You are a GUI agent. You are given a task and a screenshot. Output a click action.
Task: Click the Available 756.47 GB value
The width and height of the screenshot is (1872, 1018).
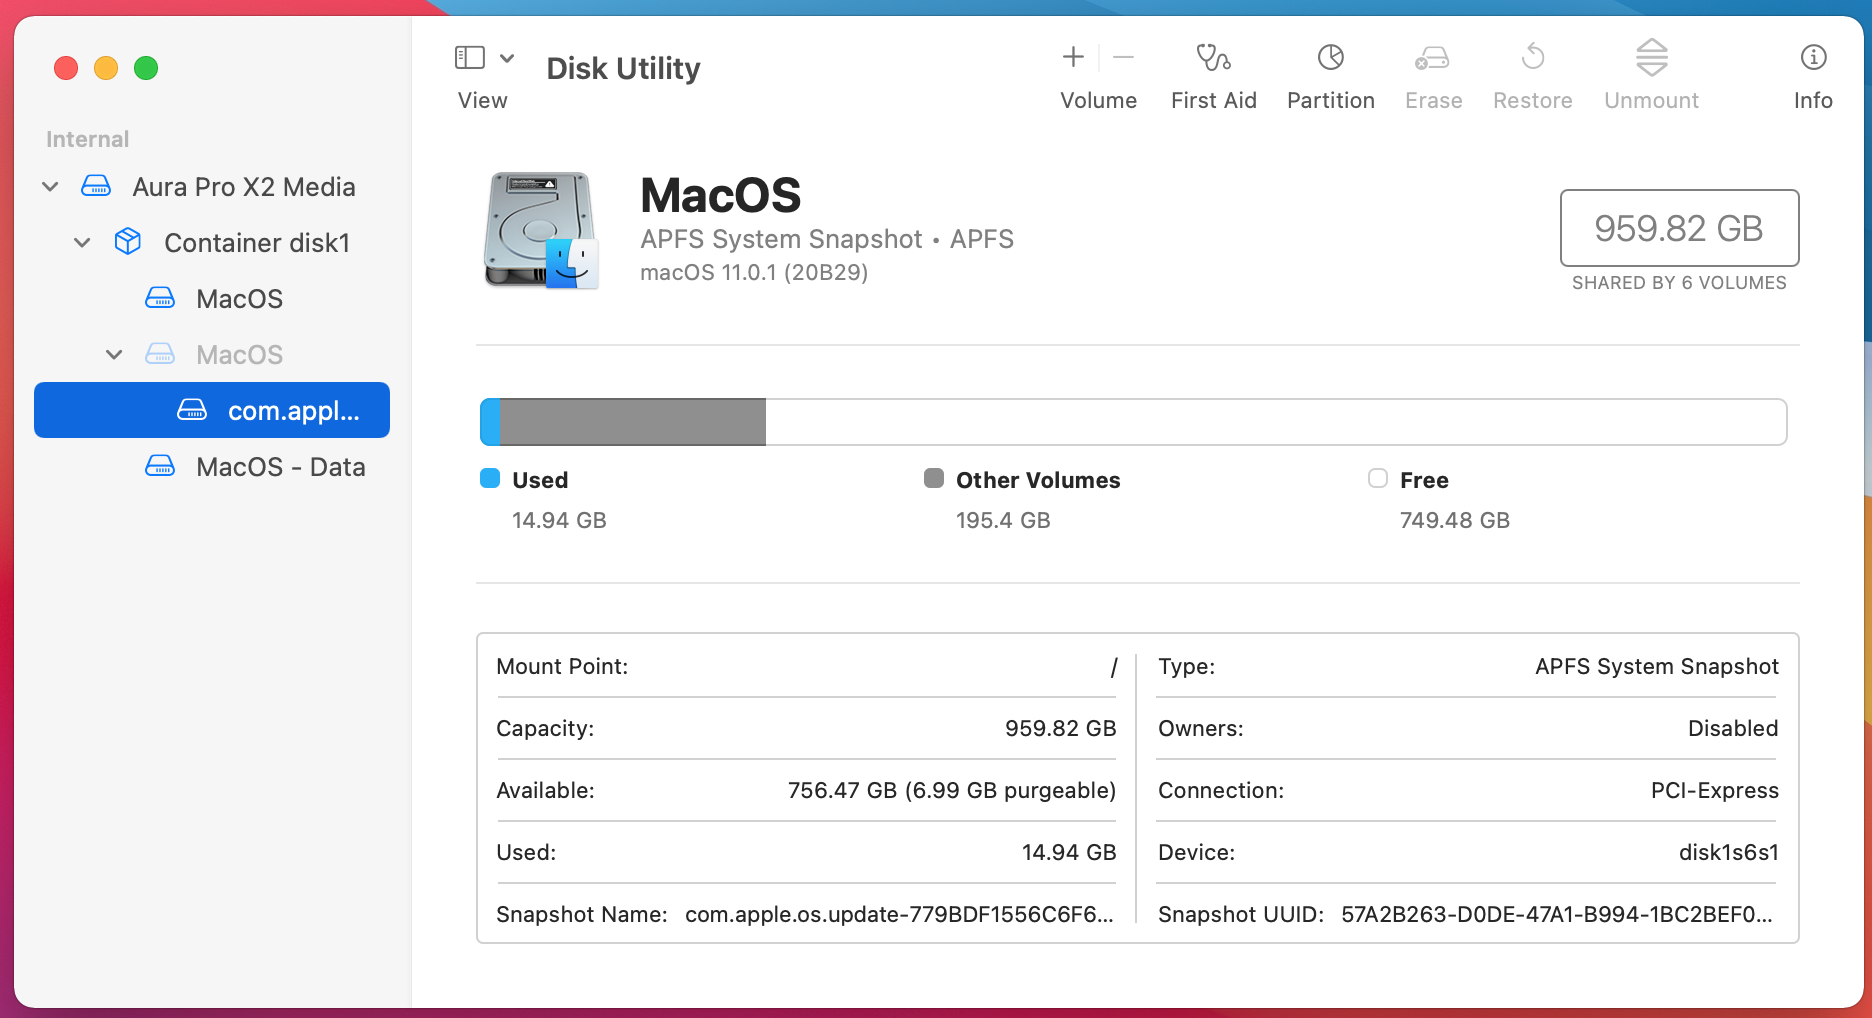tap(952, 790)
